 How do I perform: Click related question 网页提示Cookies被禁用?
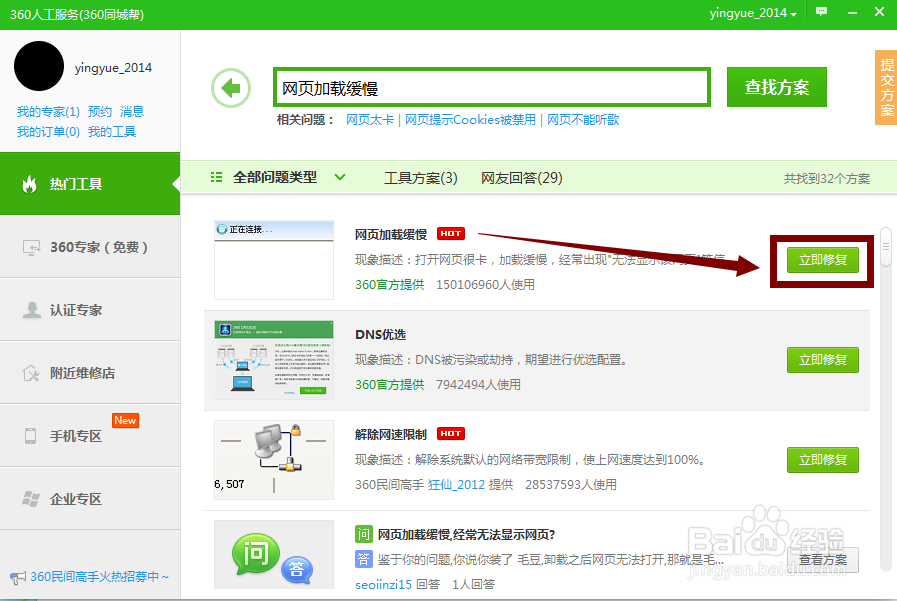tap(470, 120)
